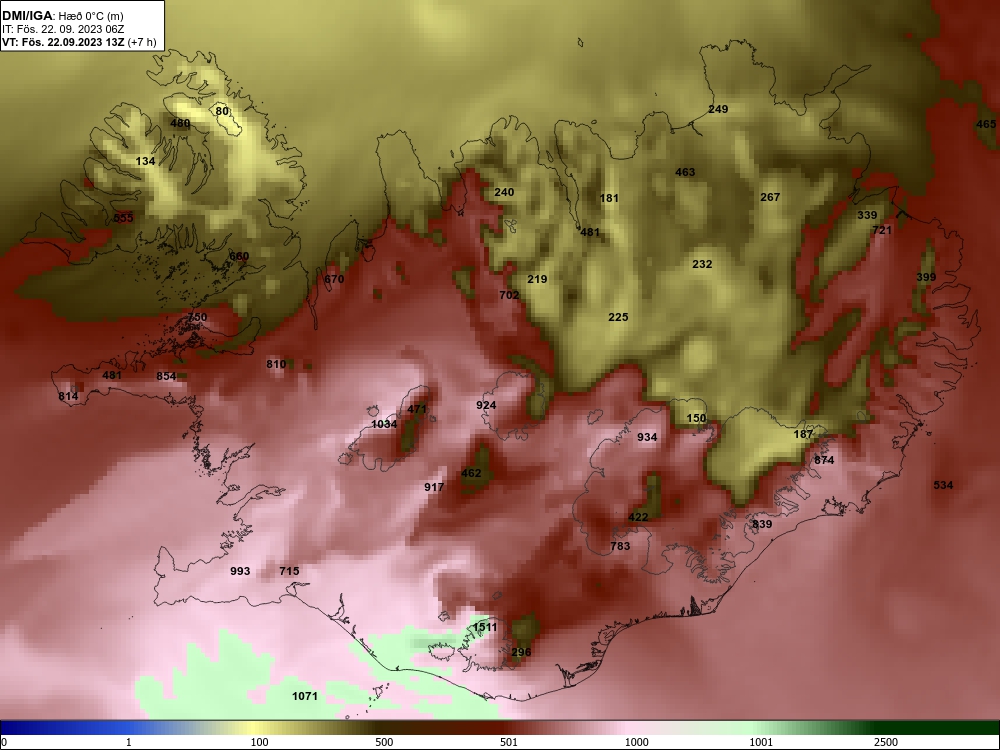Select the valid time line 'VT: Fös. 22.09.2023 13Z'

[x=64, y=43]
